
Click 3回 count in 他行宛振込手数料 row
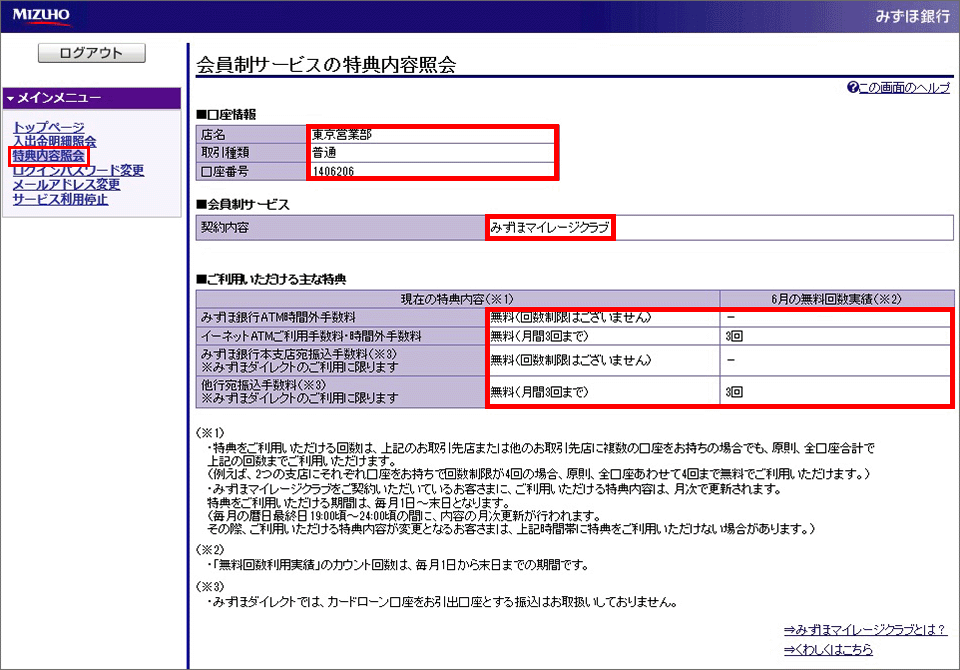click(x=734, y=392)
